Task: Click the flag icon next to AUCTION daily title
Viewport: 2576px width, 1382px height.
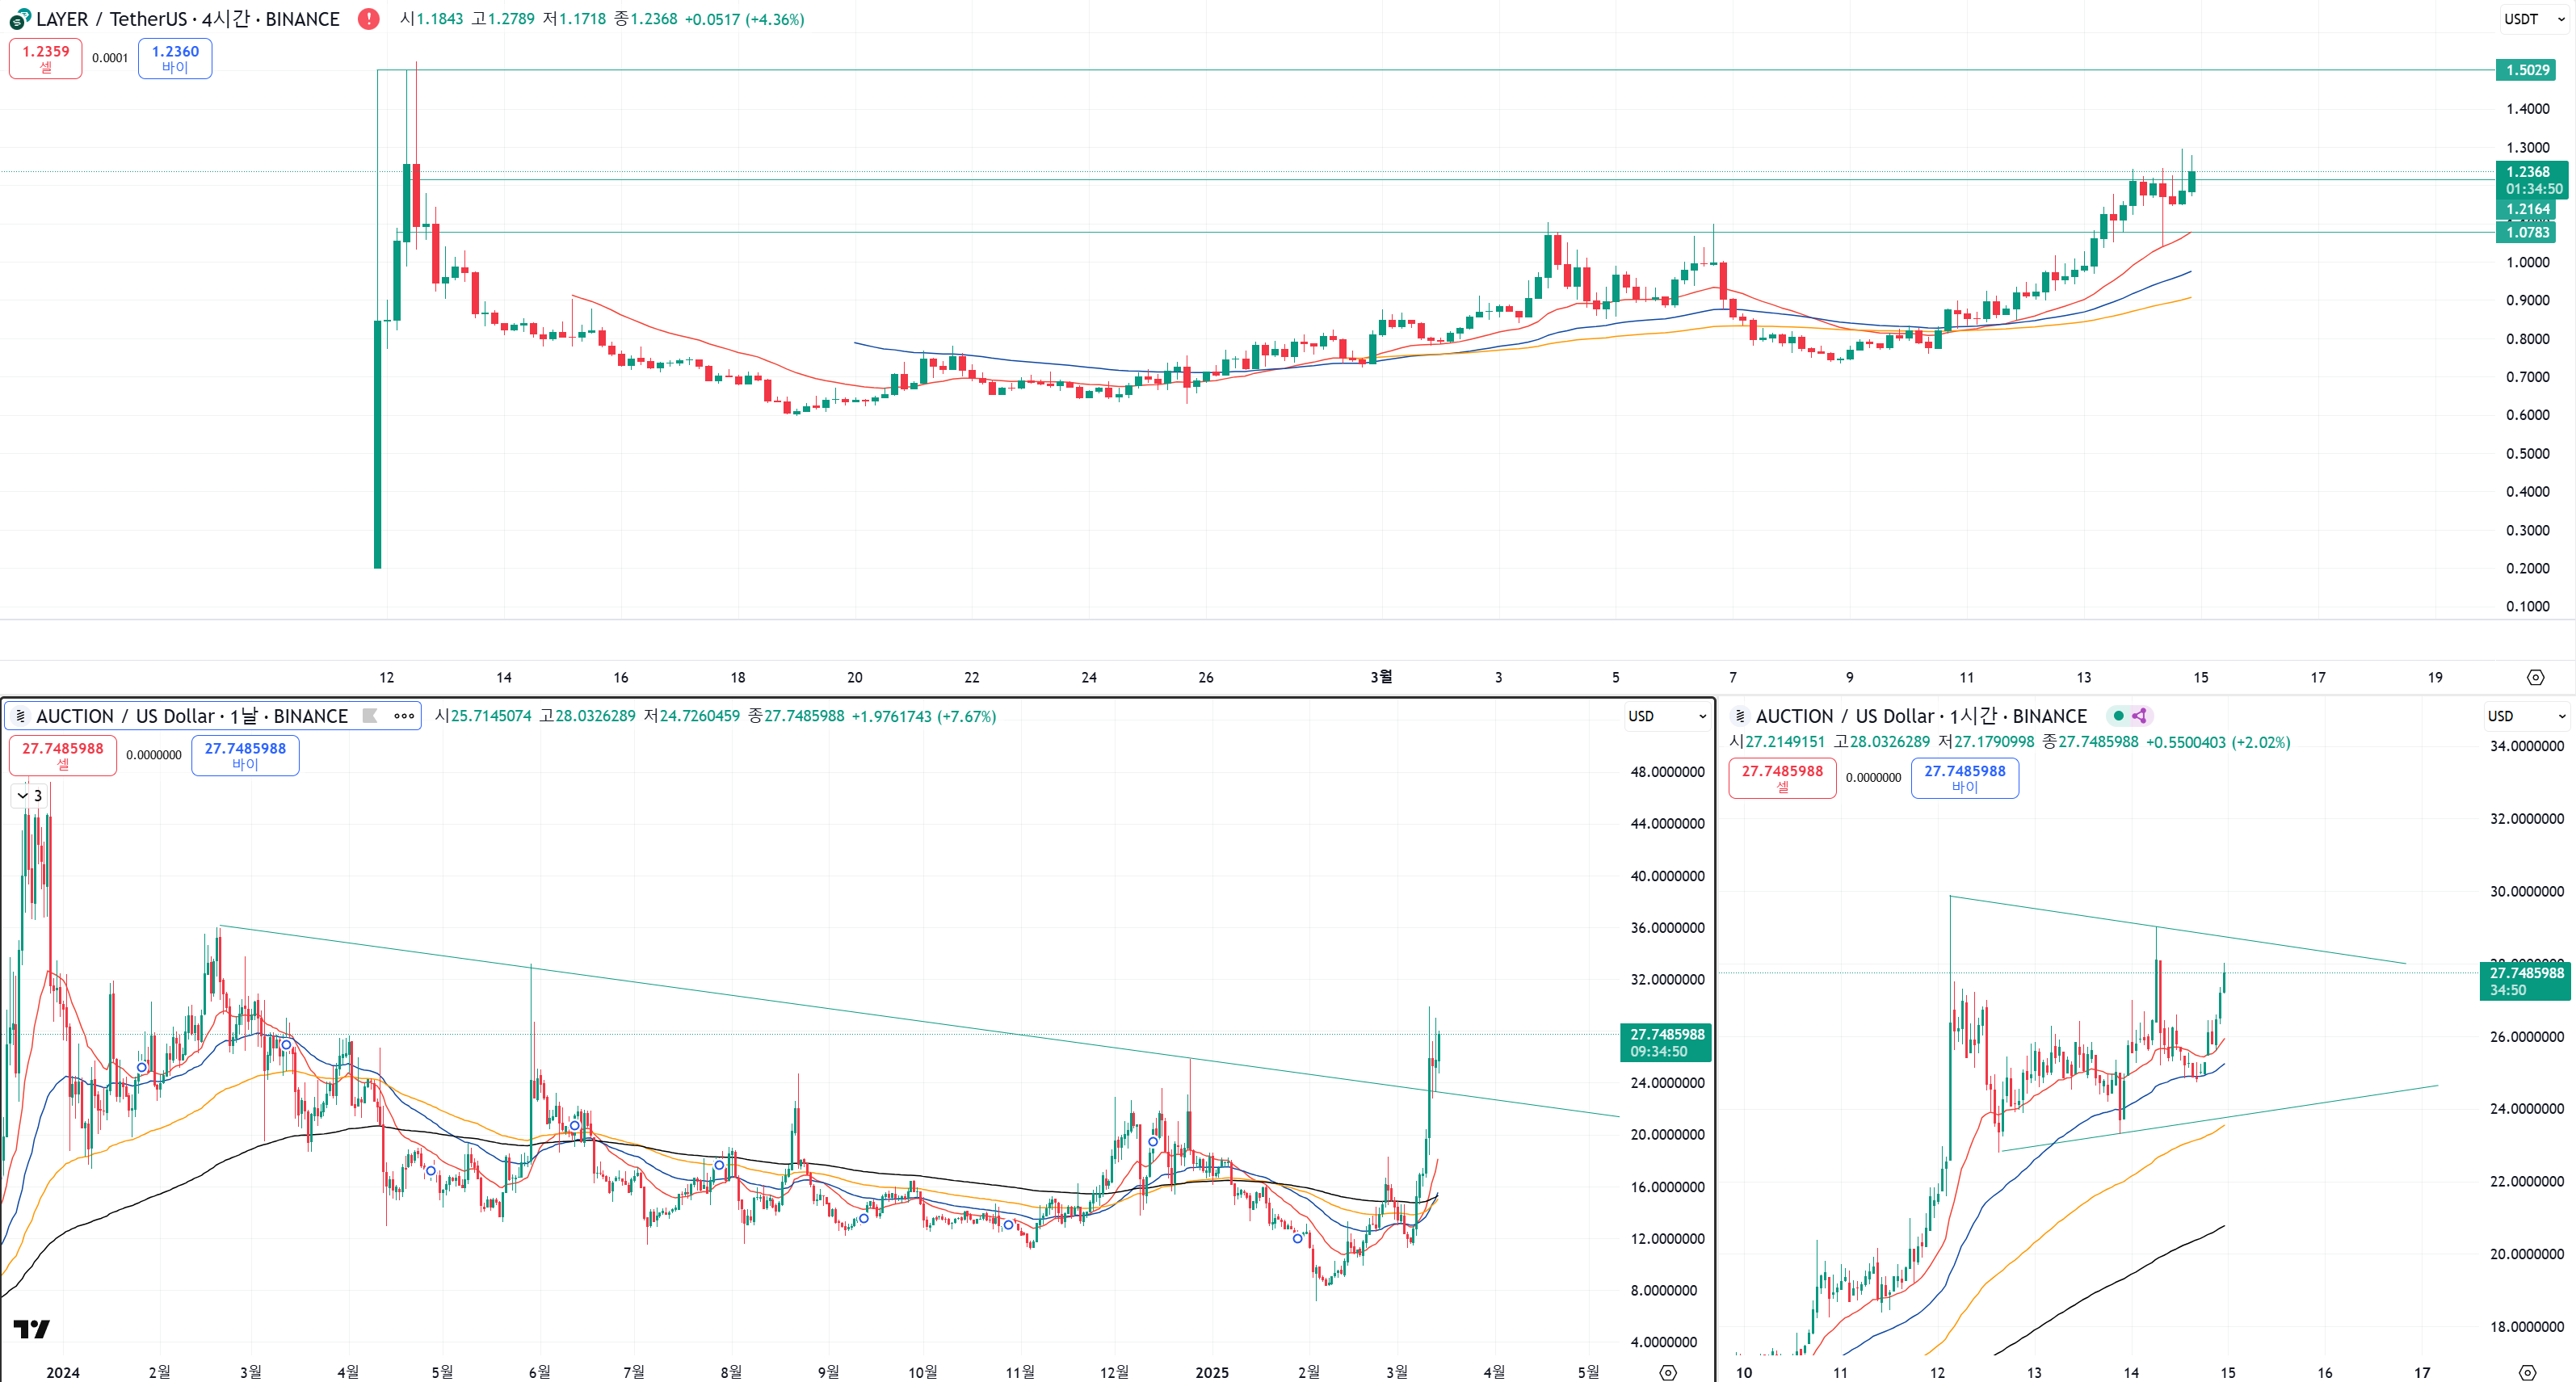Action: click(370, 716)
